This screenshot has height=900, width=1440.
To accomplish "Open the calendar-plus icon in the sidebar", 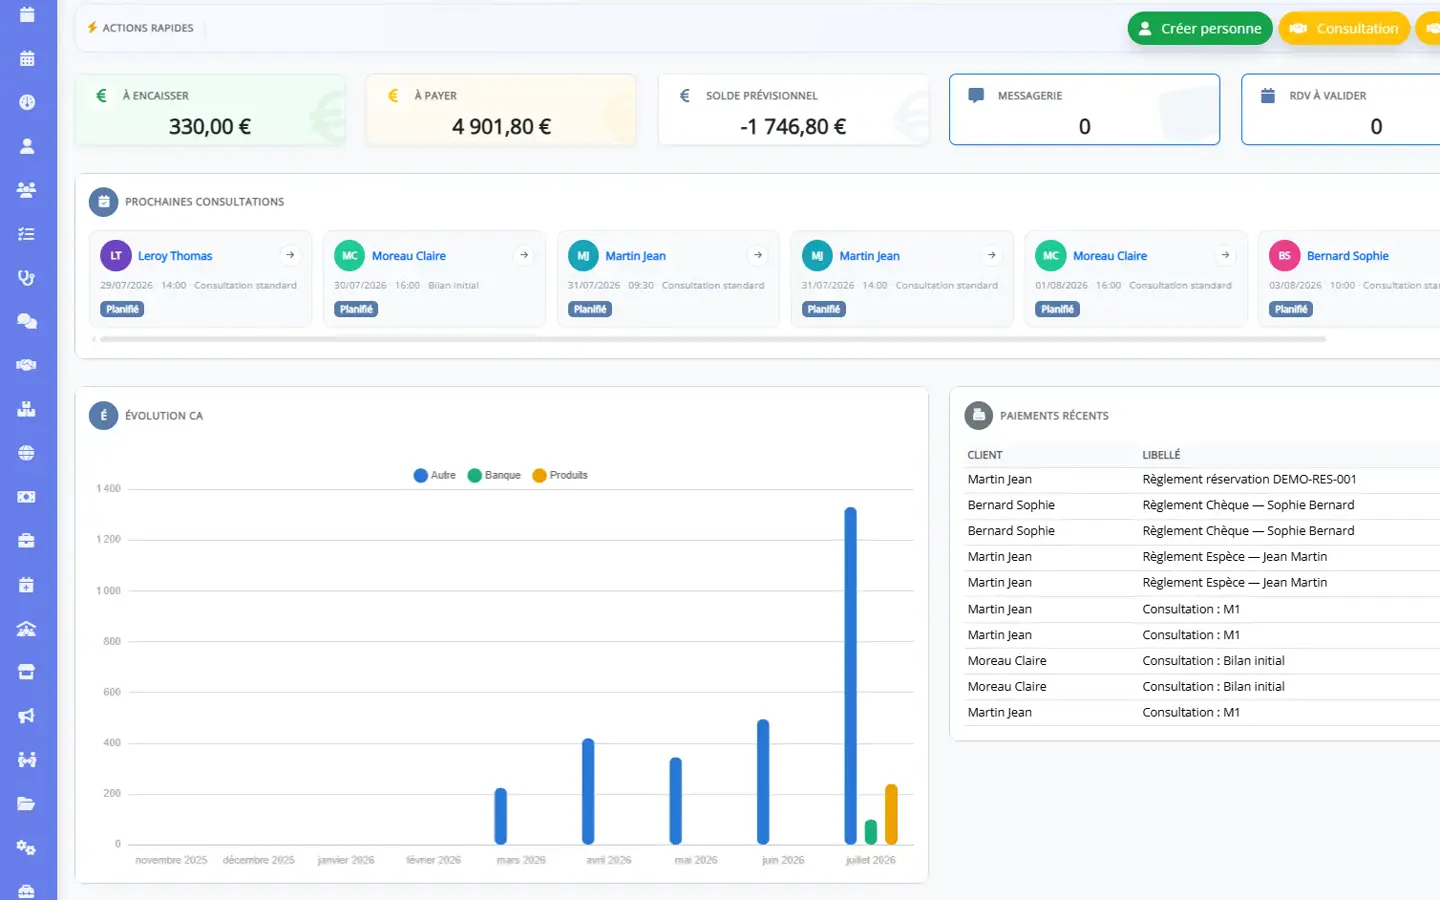I will [27, 585].
